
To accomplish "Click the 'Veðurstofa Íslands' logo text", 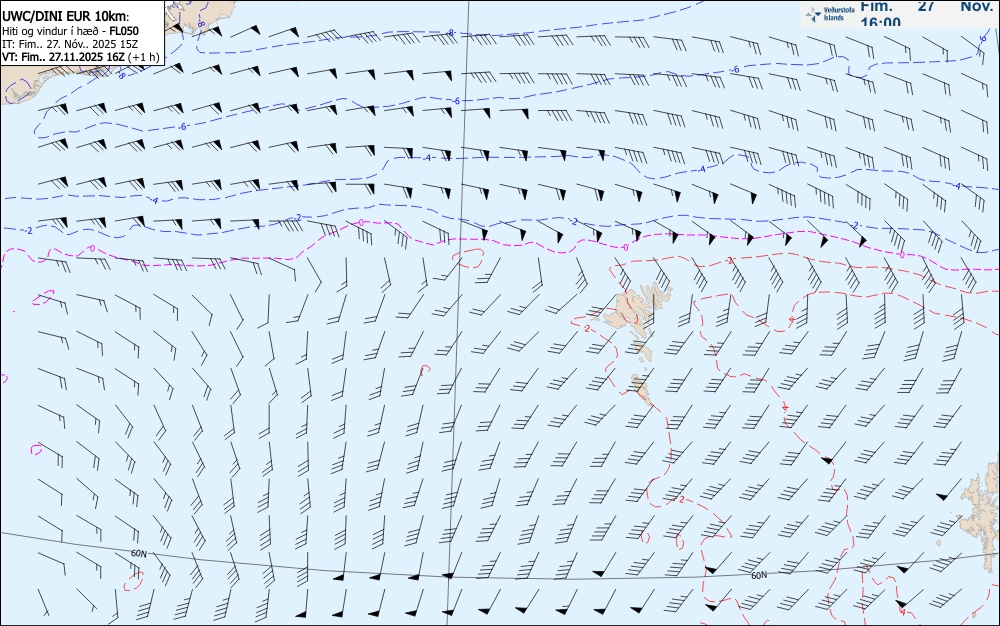I will (x=839, y=14).
